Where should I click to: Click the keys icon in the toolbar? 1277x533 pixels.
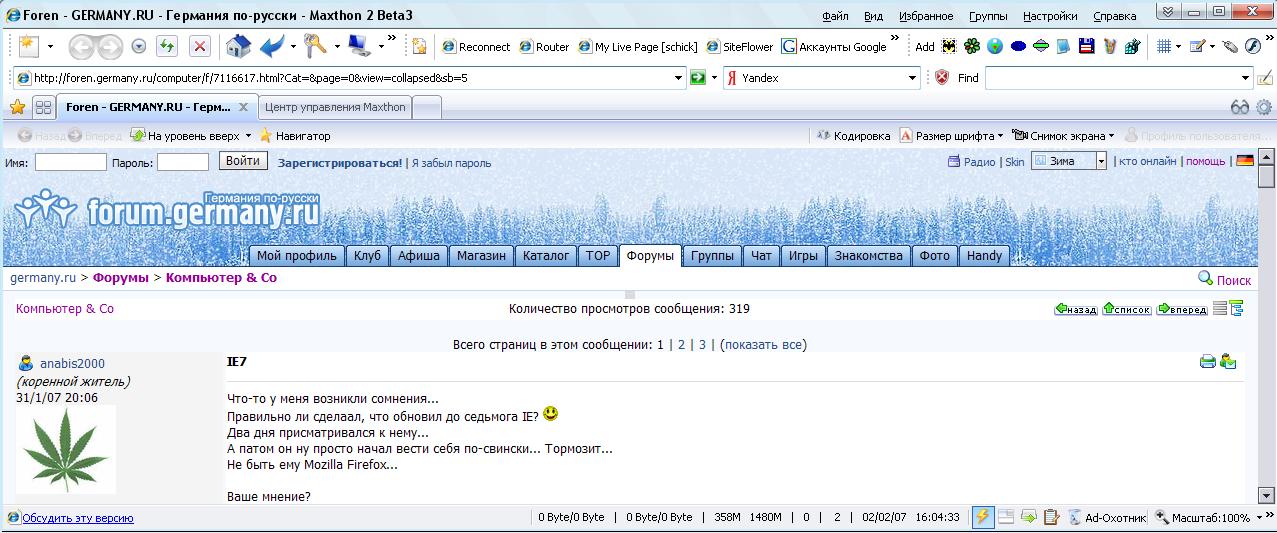point(316,46)
